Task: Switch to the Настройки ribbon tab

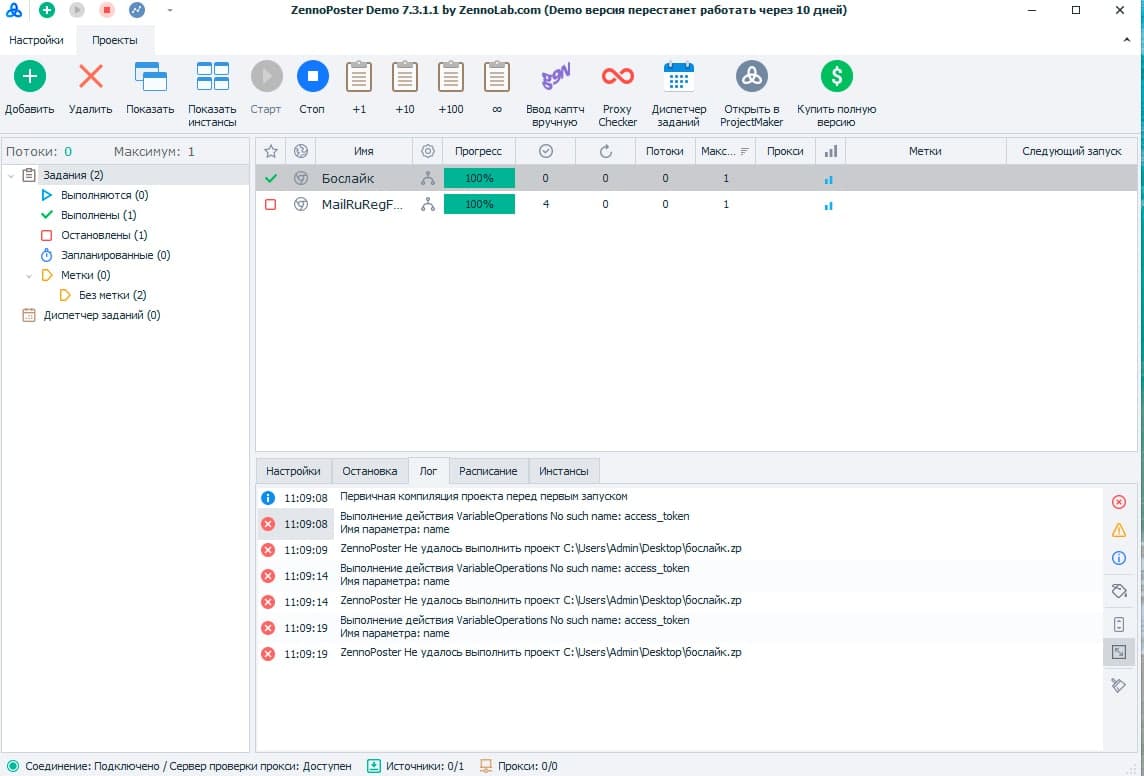Action: click(36, 40)
